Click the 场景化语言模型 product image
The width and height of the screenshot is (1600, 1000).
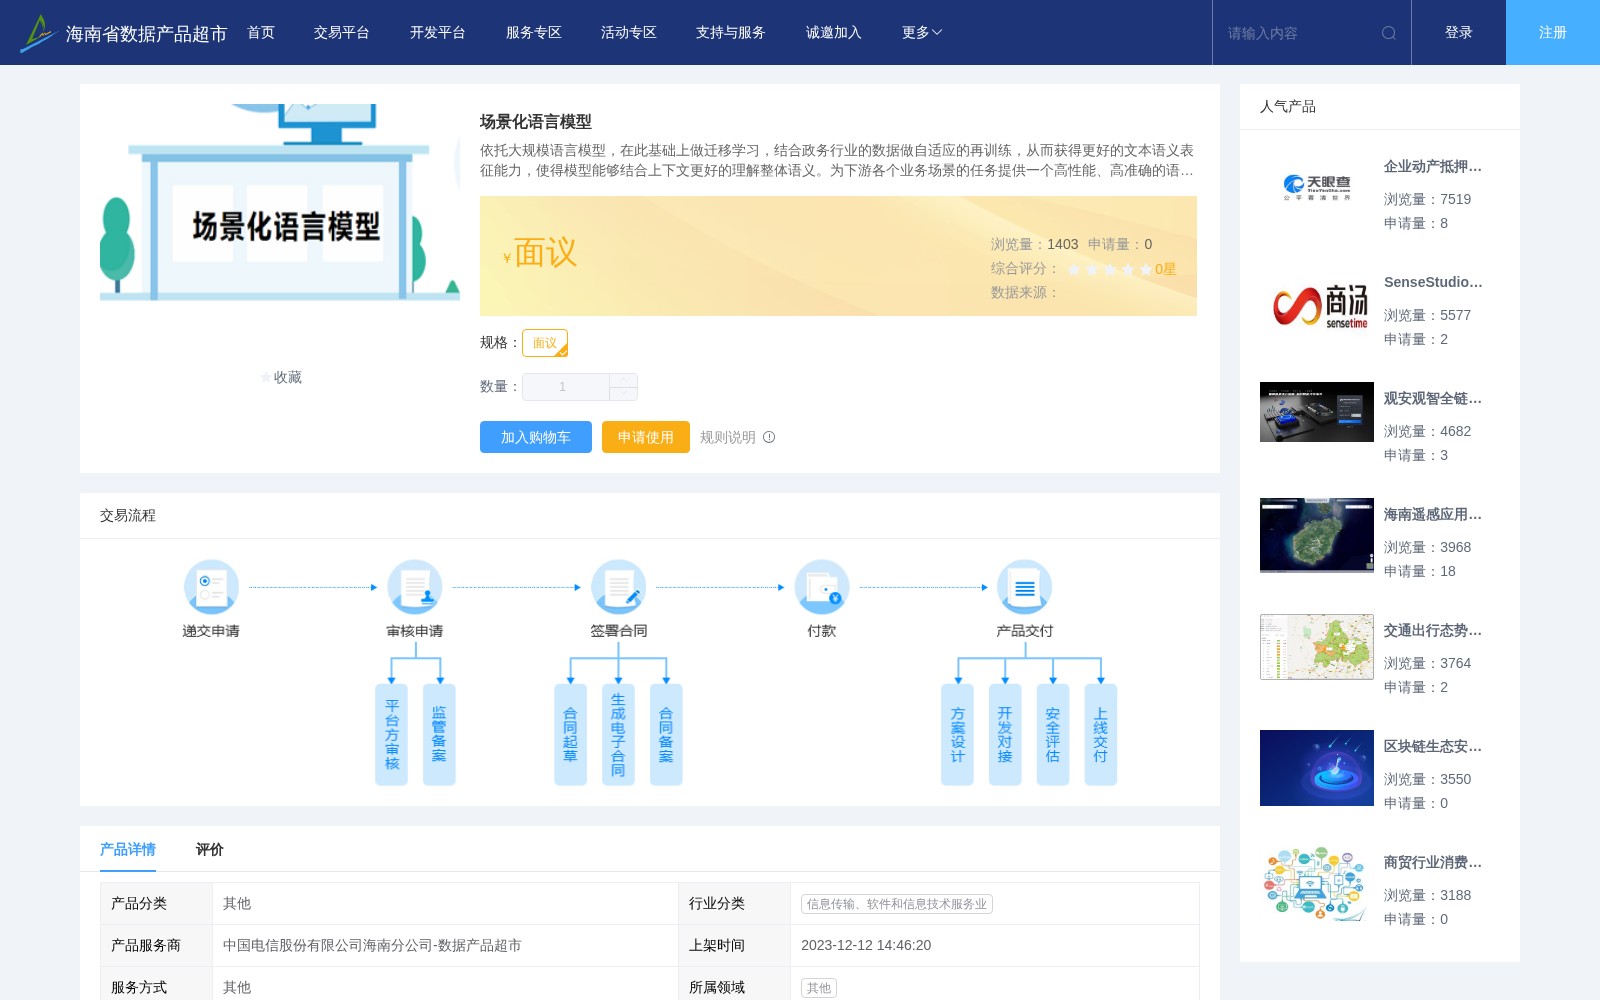click(x=280, y=202)
